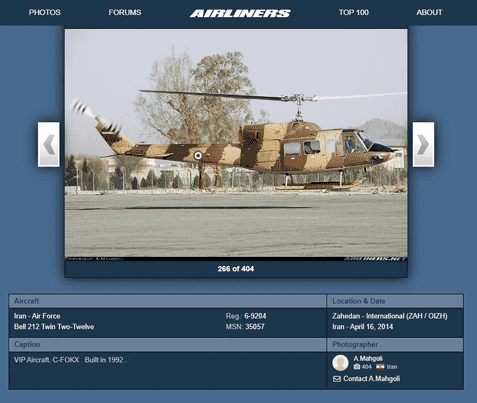This screenshot has width=477, height=403.
Task: Open the Zahedan - International (ZAH / OIZH) airport link
Action: [390, 316]
